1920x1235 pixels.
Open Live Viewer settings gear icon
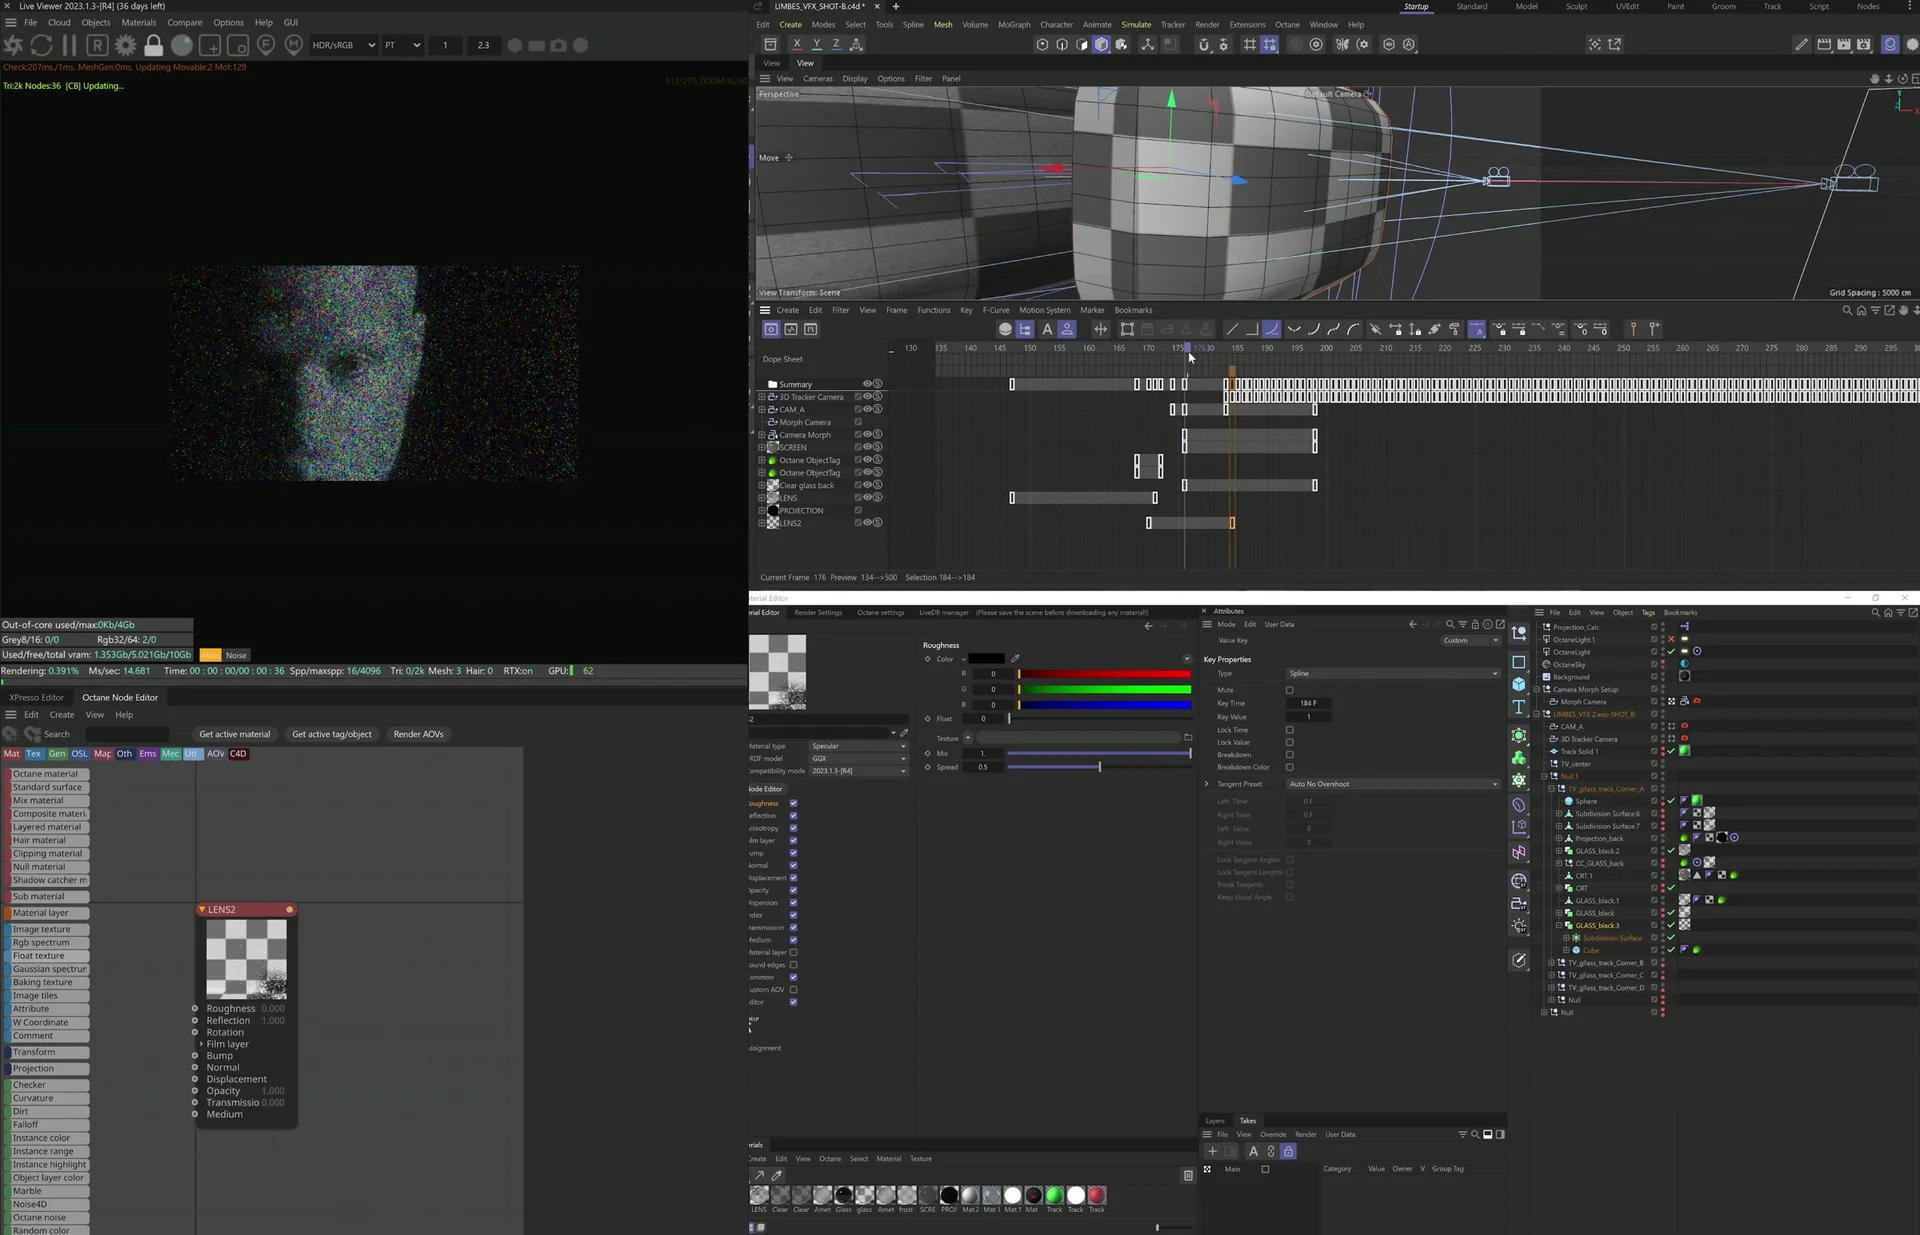pyautogui.click(x=125, y=45)
